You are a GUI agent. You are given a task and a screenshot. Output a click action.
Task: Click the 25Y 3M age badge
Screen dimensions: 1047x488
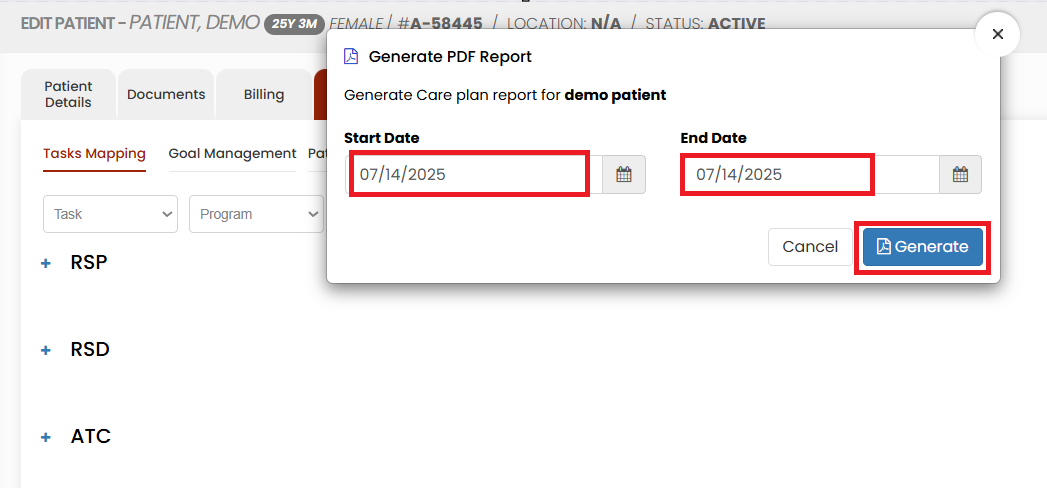point(294,25)
